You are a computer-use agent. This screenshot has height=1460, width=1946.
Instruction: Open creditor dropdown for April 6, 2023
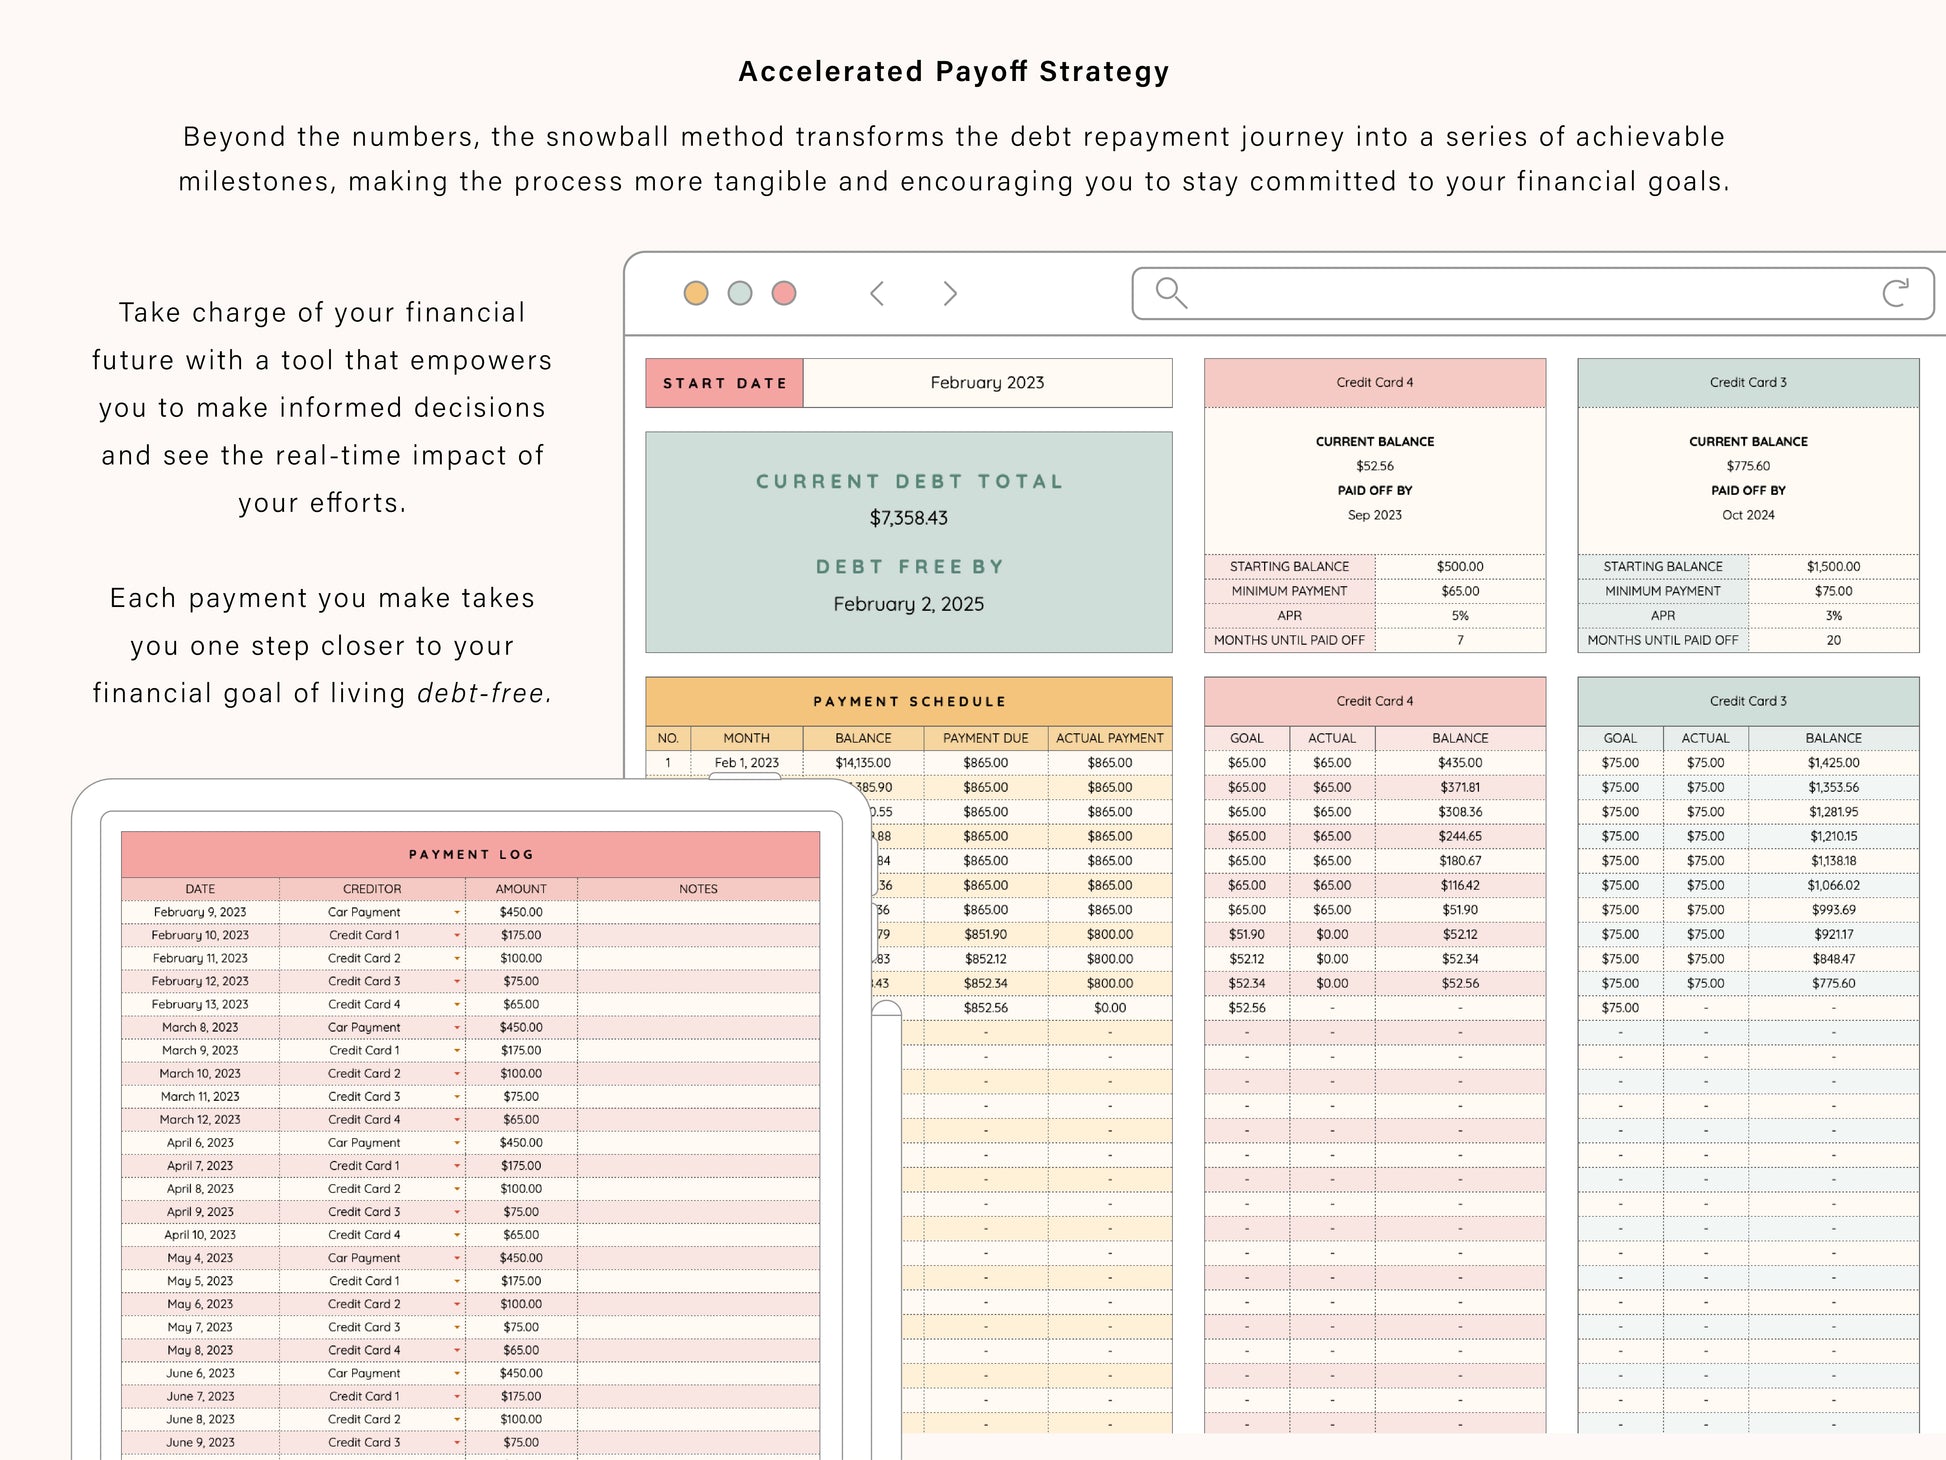pyautogui.click(x=457, y=1143)
